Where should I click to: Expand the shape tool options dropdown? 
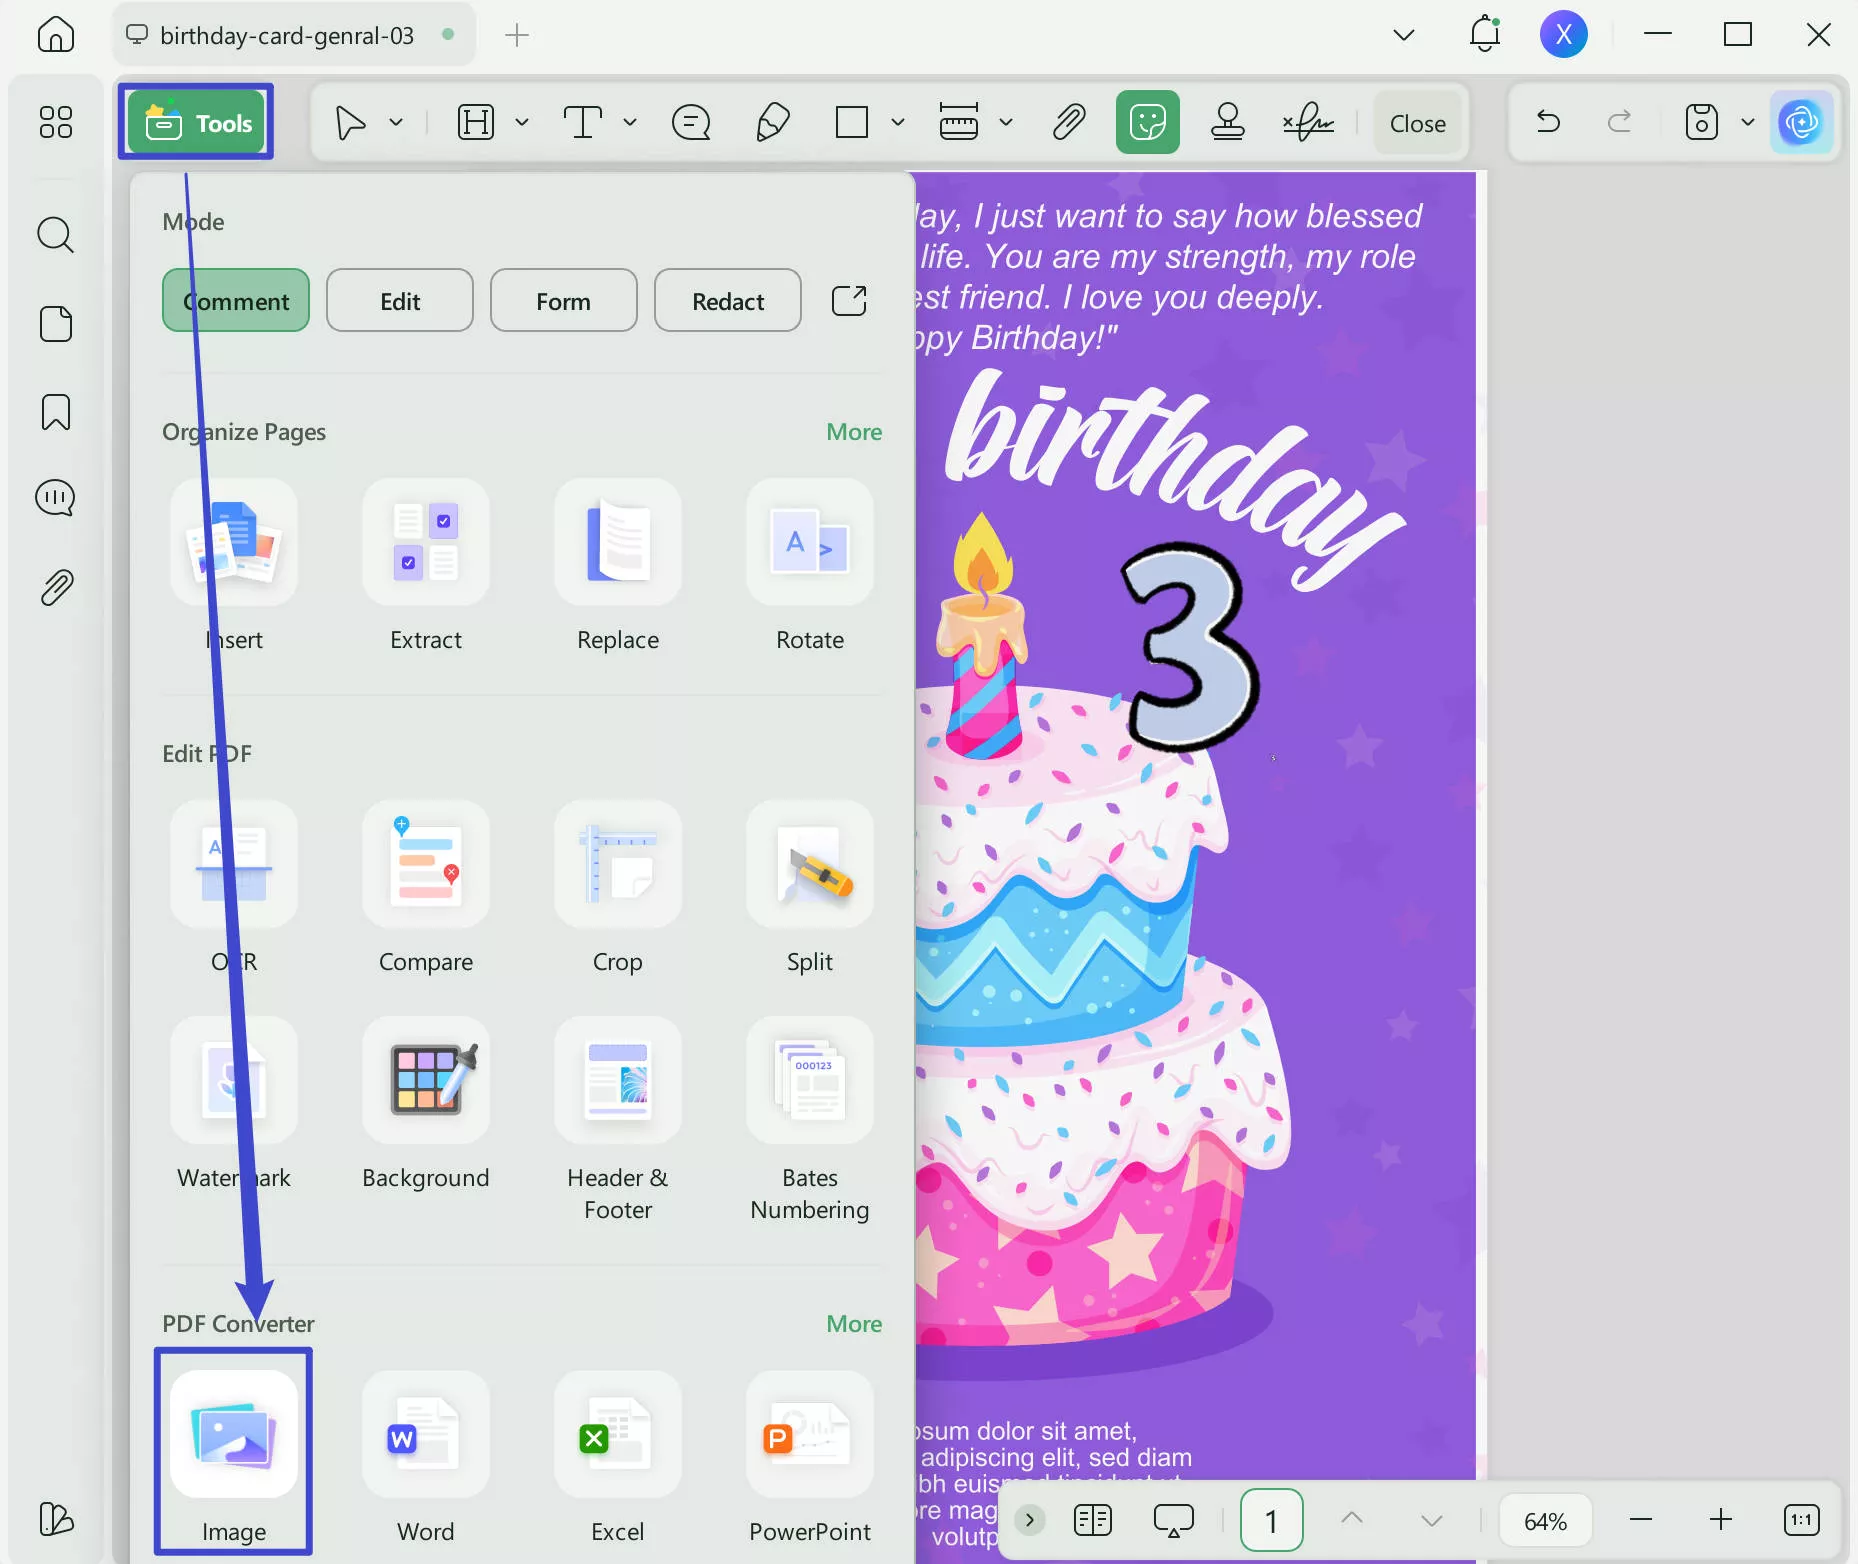click(898, 122)
